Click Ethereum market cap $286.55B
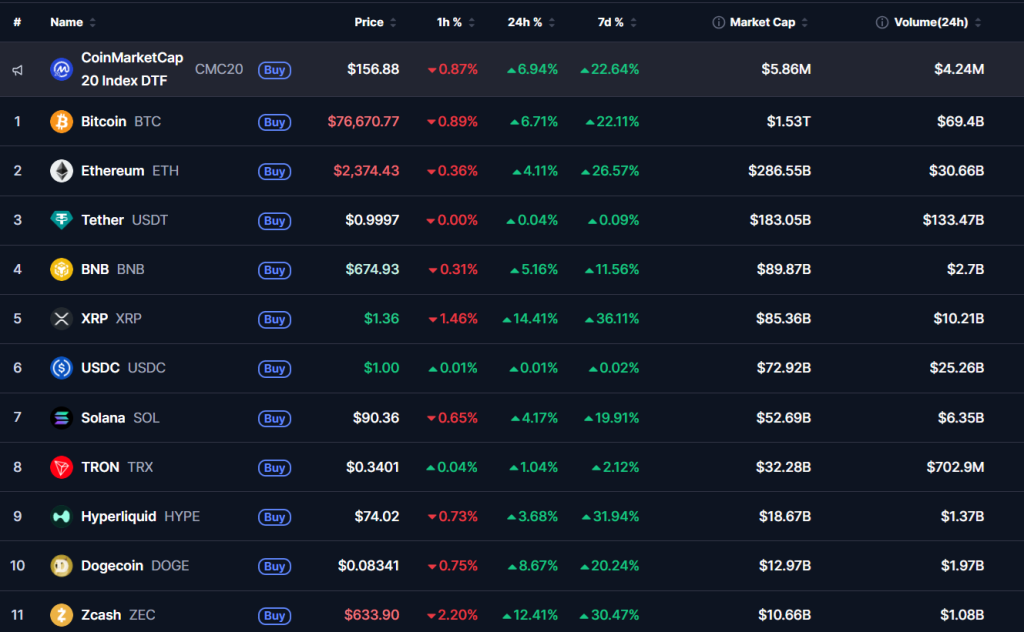Image resolution: width=1024 pixels, height=632 pixels. pos(780,171)
